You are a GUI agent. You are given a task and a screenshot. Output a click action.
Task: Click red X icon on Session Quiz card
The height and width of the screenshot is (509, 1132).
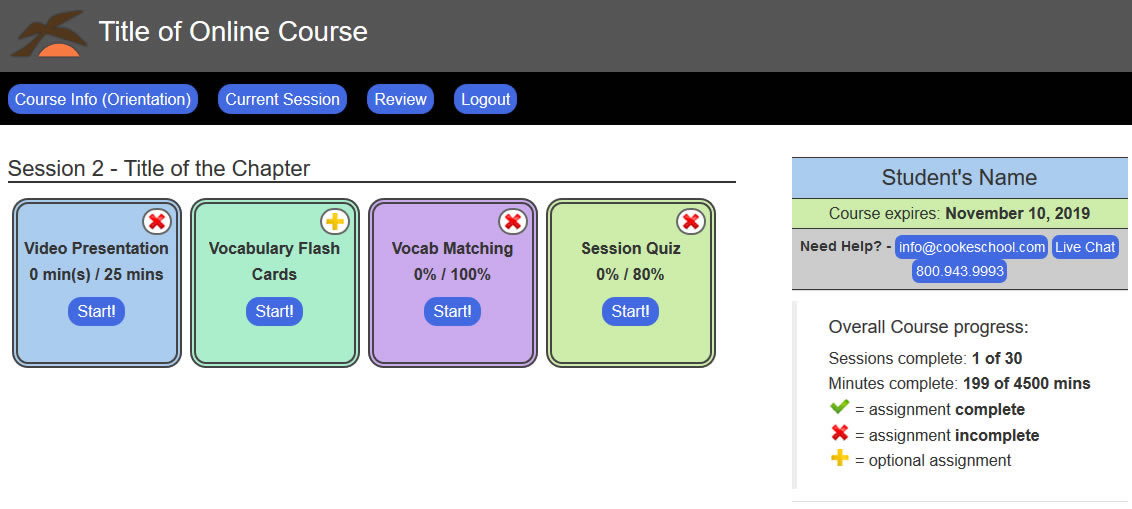(690, 222)
